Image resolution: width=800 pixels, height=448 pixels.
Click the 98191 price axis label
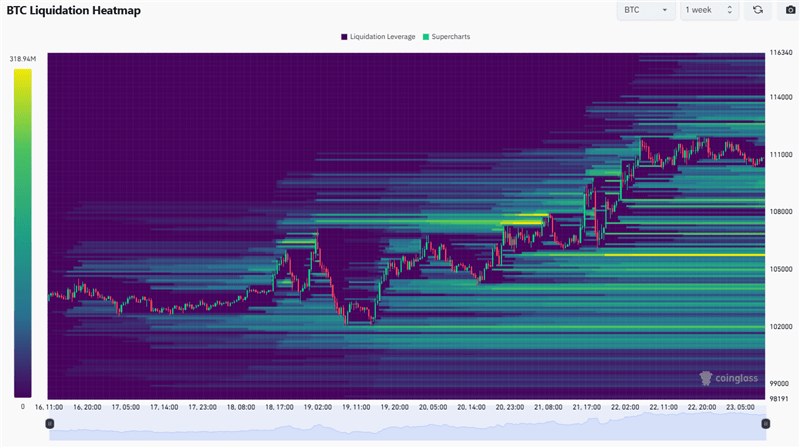(779, 399)
